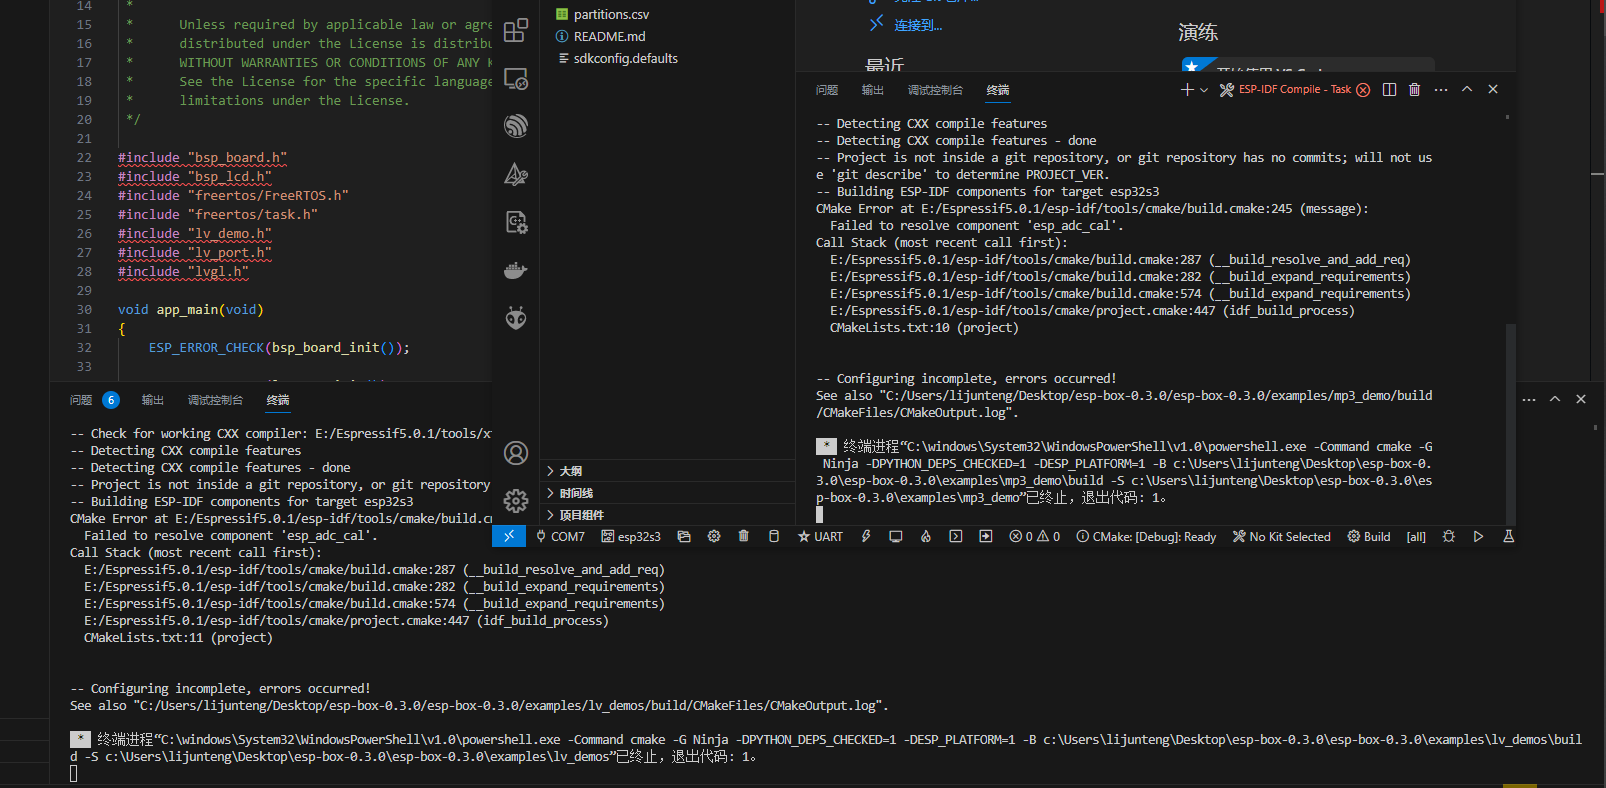The height and width of the screenshot is (788, 1606).
Task: Switch to 调试控制台 tab in front panel
Action: pos(935,90)
